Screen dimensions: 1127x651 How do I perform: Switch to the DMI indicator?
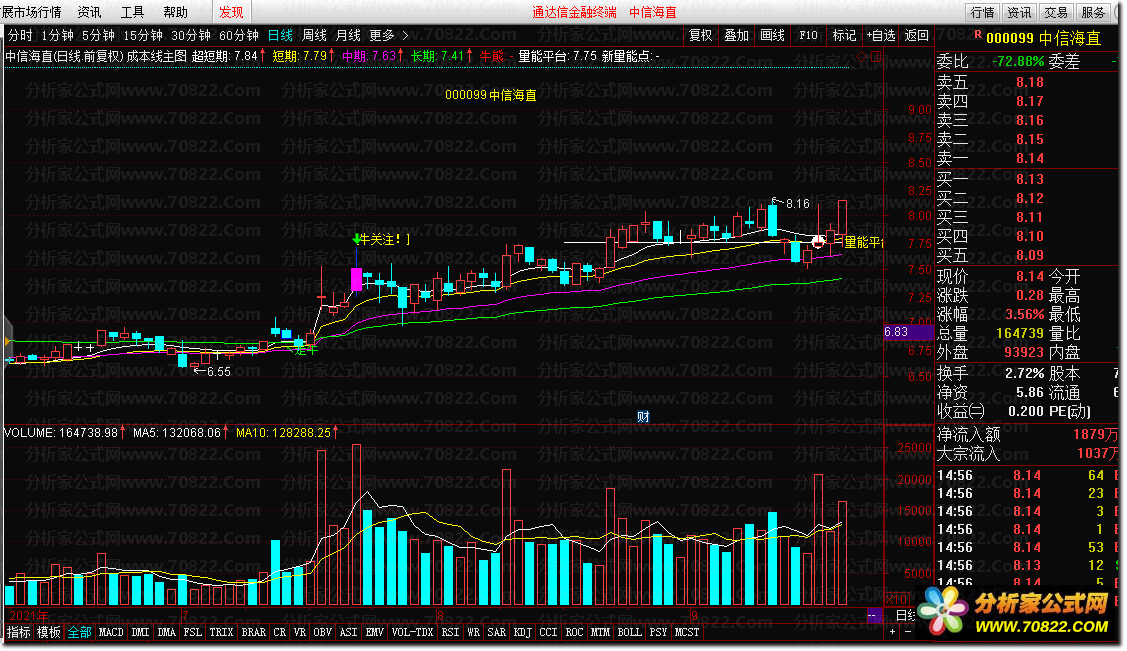[x=140, y=632]
